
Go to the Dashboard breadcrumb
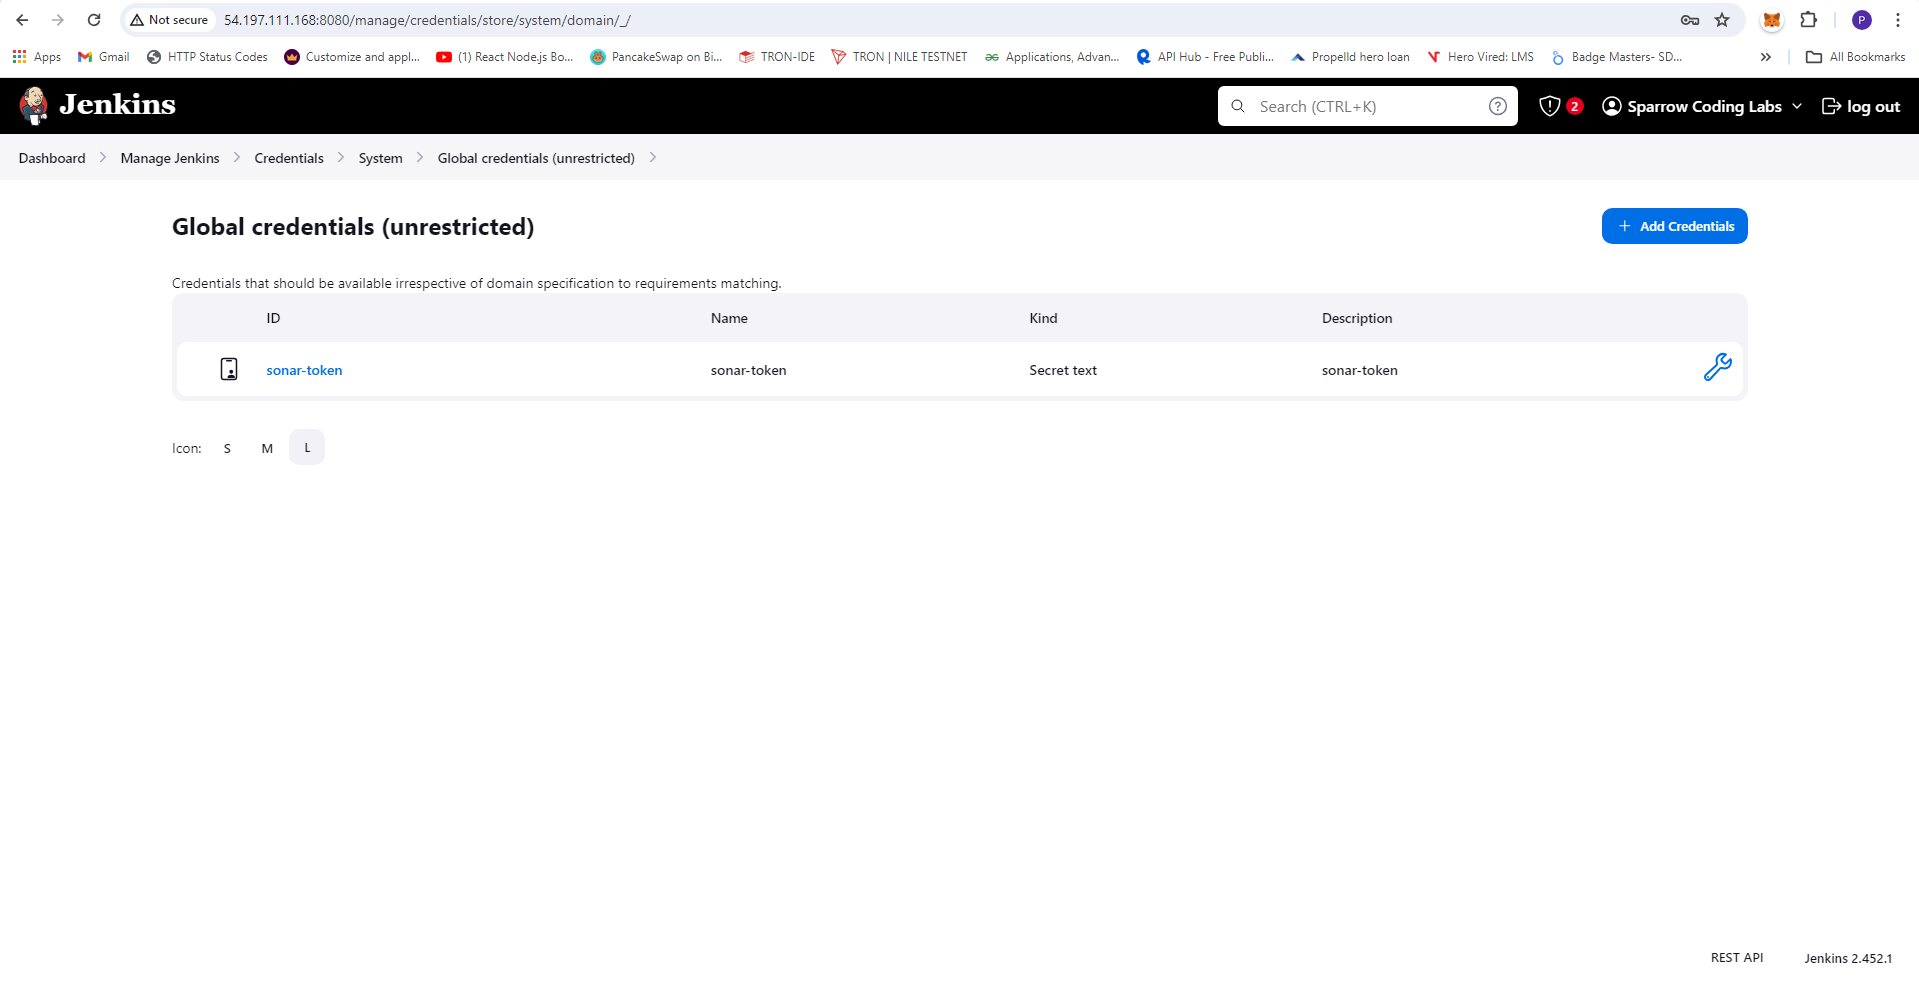[52, 158]
